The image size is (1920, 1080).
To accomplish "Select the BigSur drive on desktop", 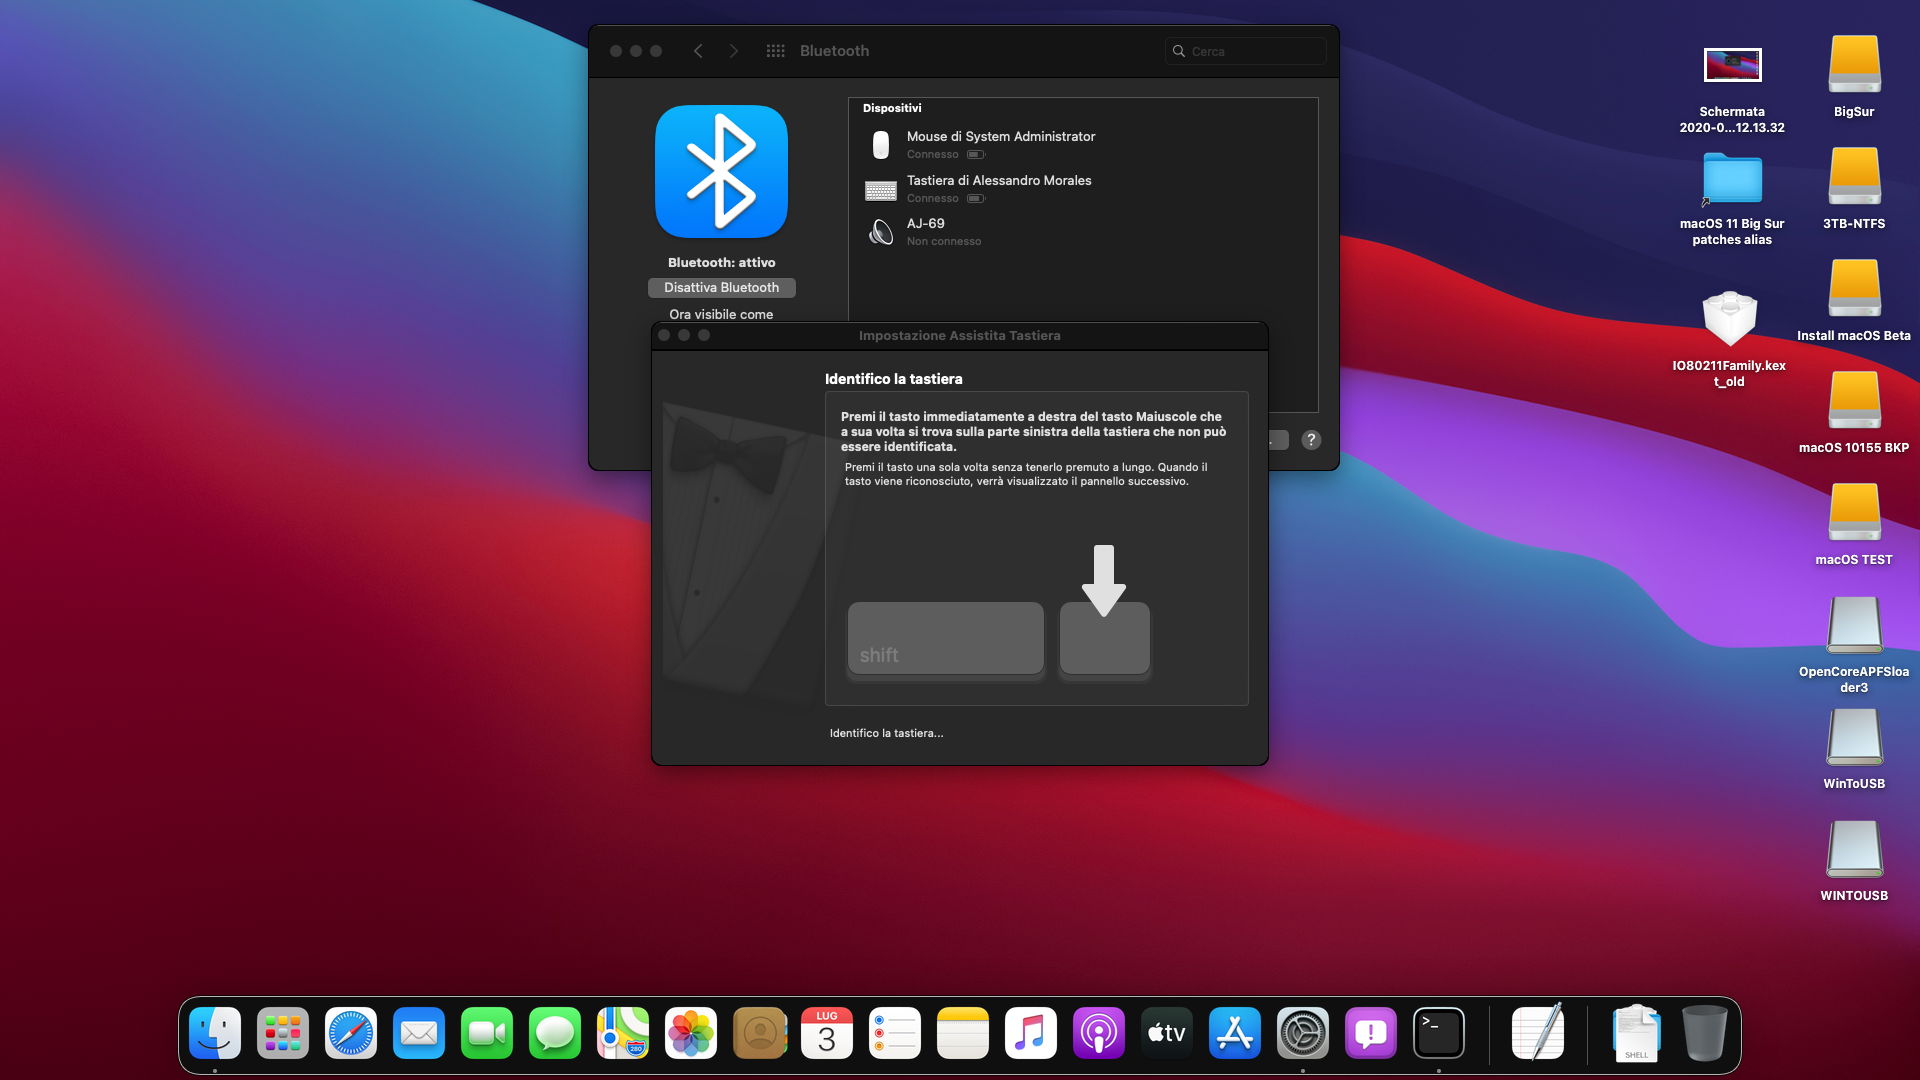I will [x=1854, y=65].
